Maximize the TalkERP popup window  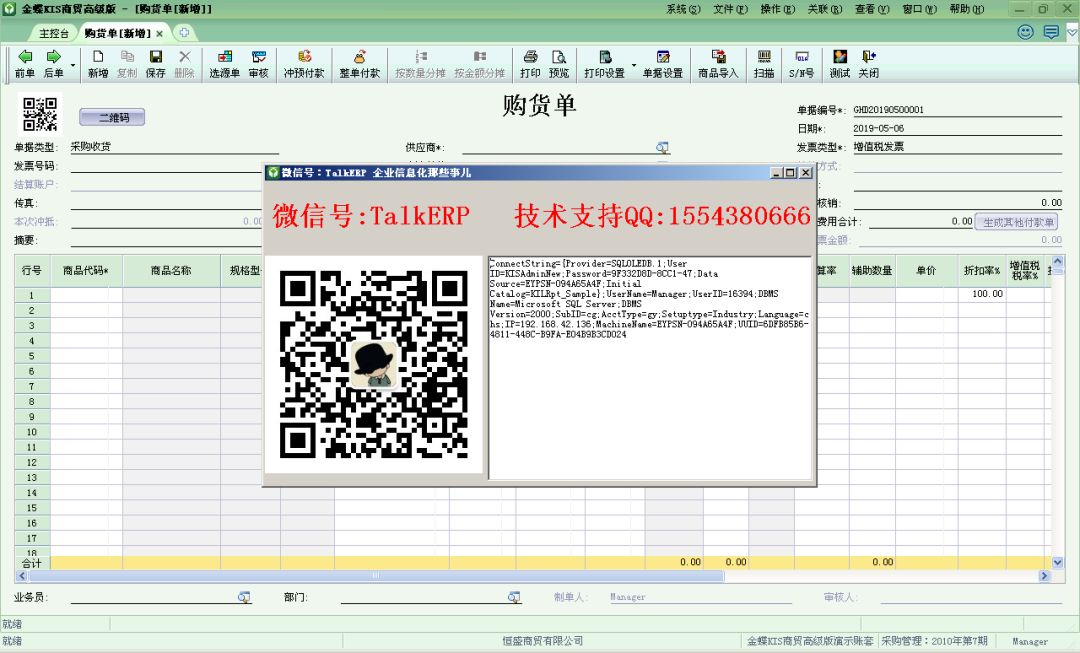(790, 173)
